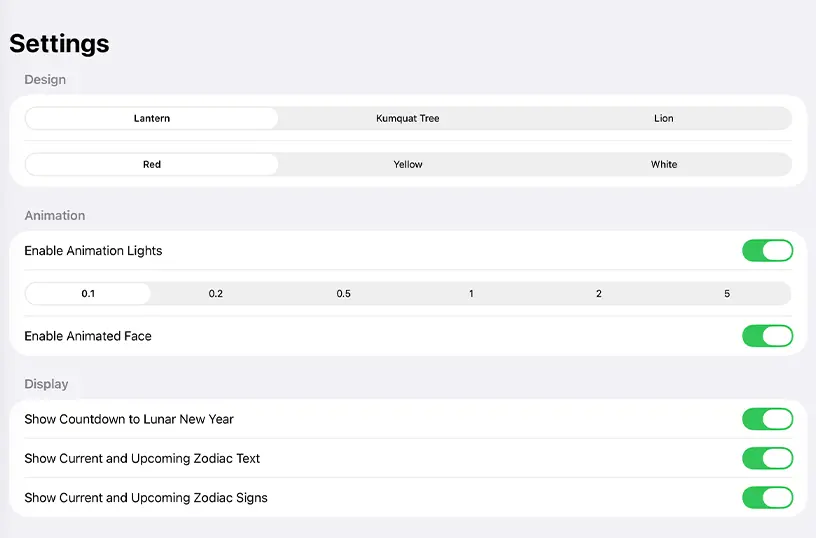Set animation interval to 0.2

tap(215, 293)
